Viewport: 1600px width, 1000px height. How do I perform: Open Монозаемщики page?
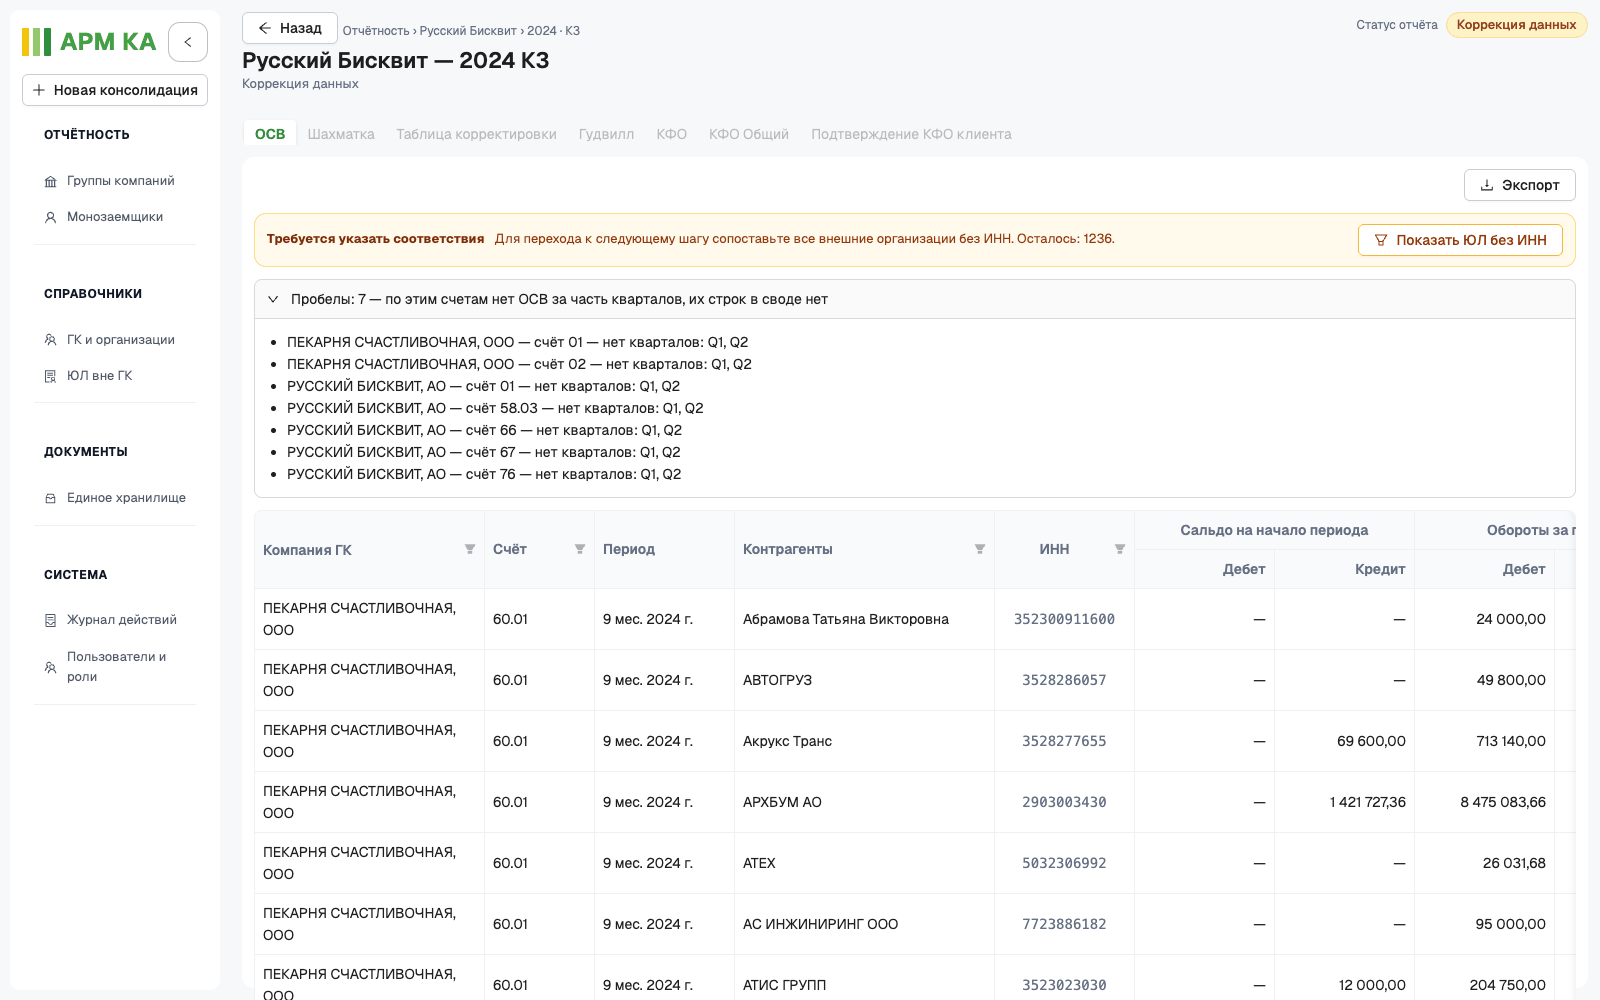115,217
